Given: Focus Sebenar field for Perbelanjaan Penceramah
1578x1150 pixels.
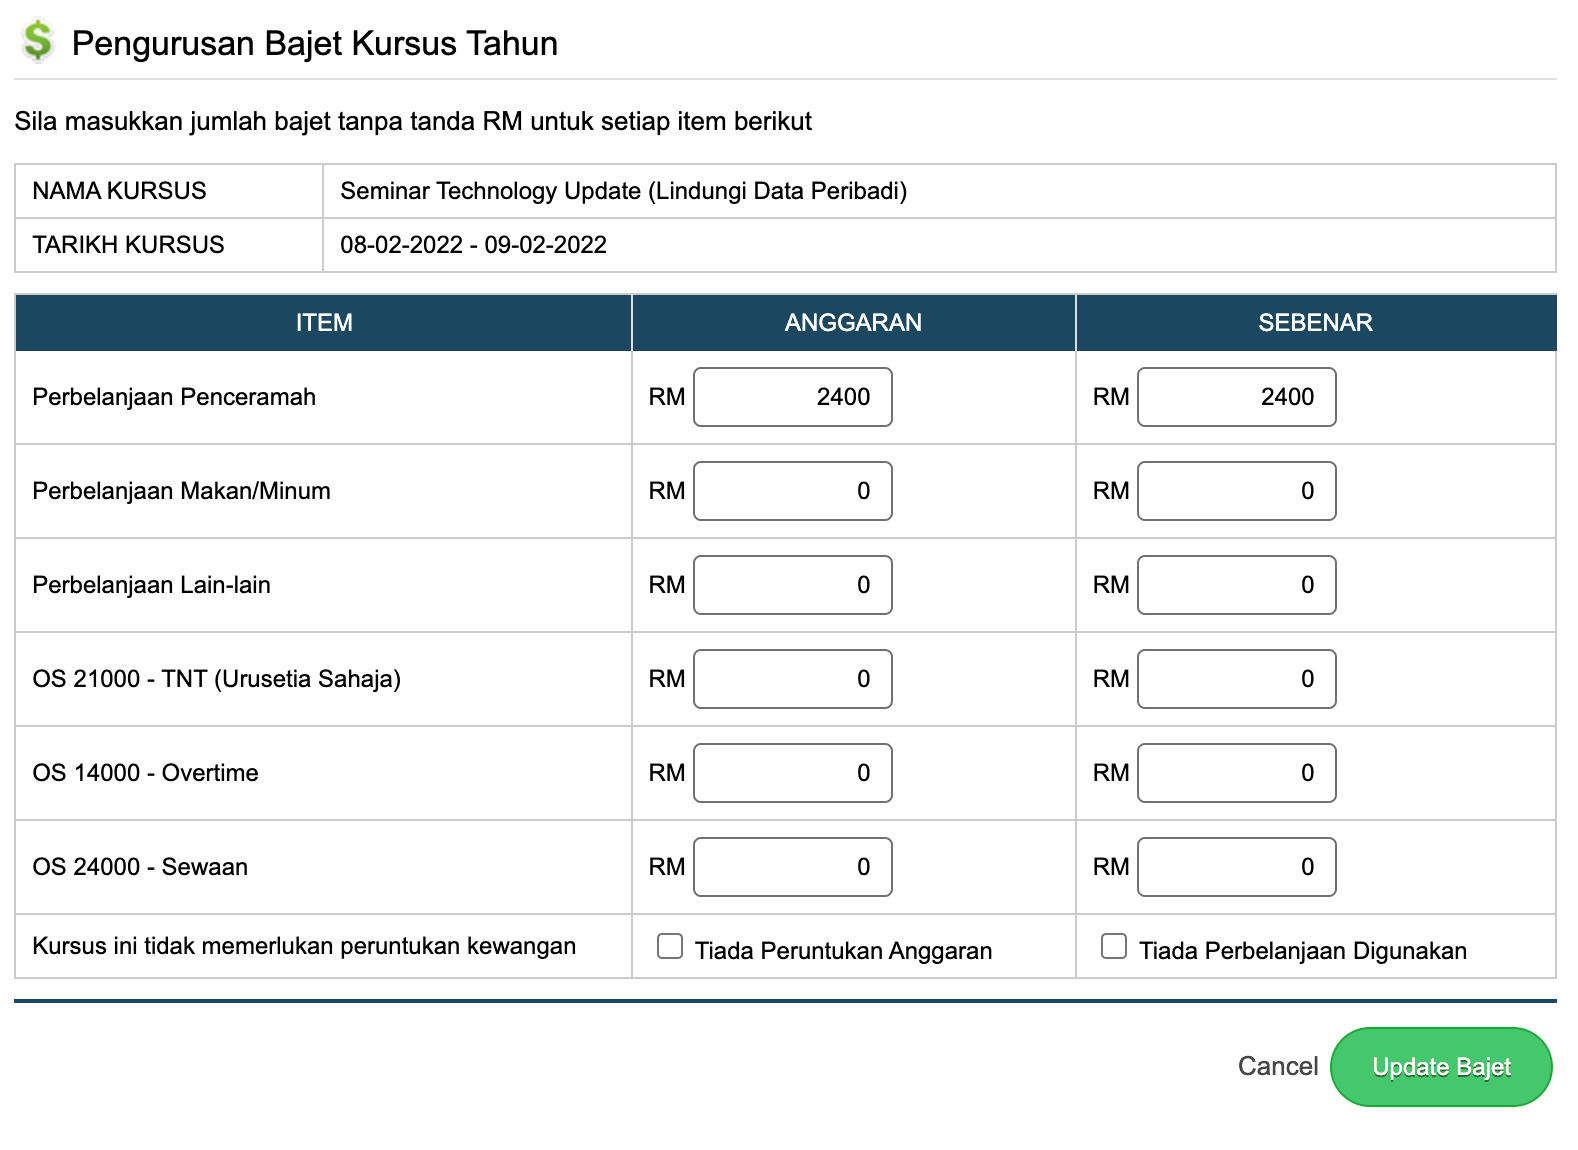Looking at the screenshot, I should 1237,397.
